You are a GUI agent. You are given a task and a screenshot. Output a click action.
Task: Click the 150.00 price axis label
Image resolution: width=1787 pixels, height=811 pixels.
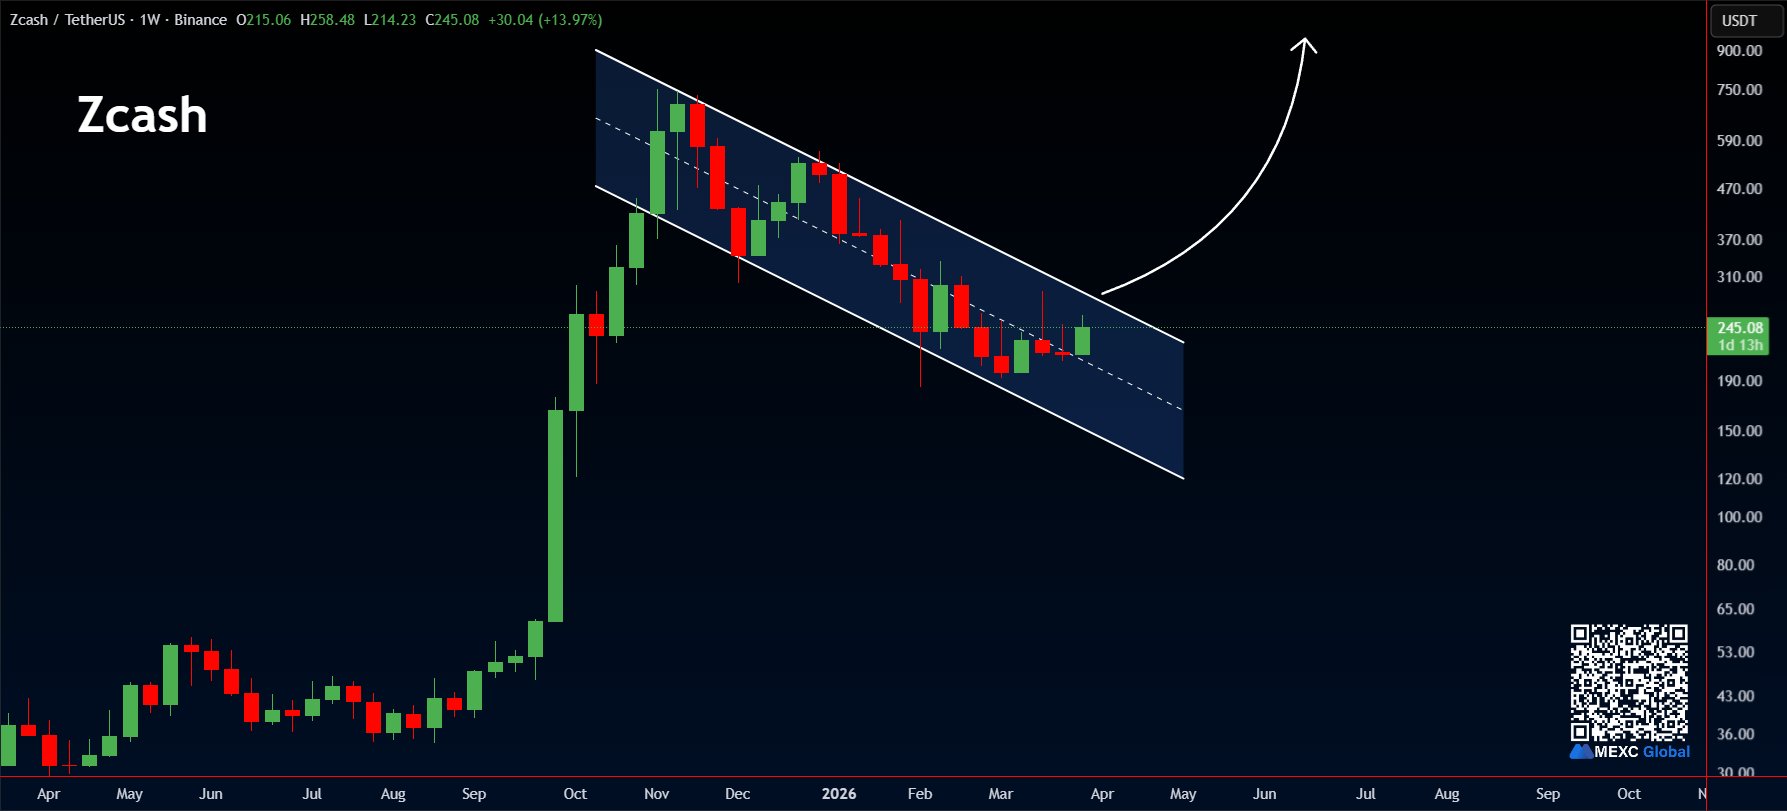point(1740,431)
